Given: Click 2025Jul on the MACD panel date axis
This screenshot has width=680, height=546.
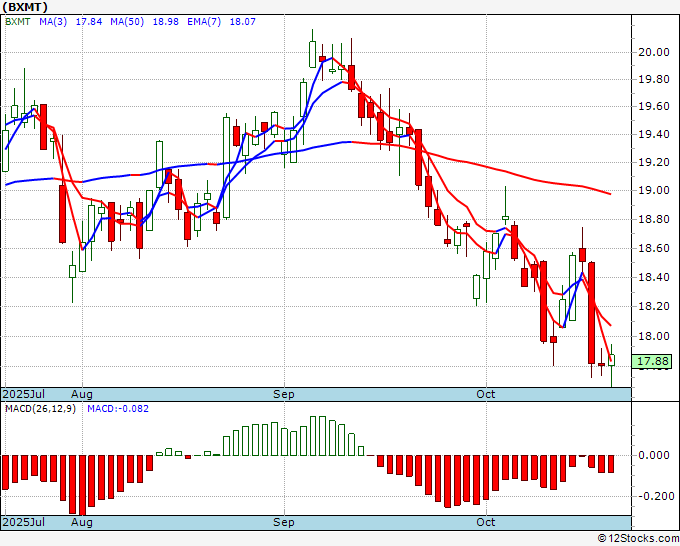Looking at the screenshot, I should 23,522.
